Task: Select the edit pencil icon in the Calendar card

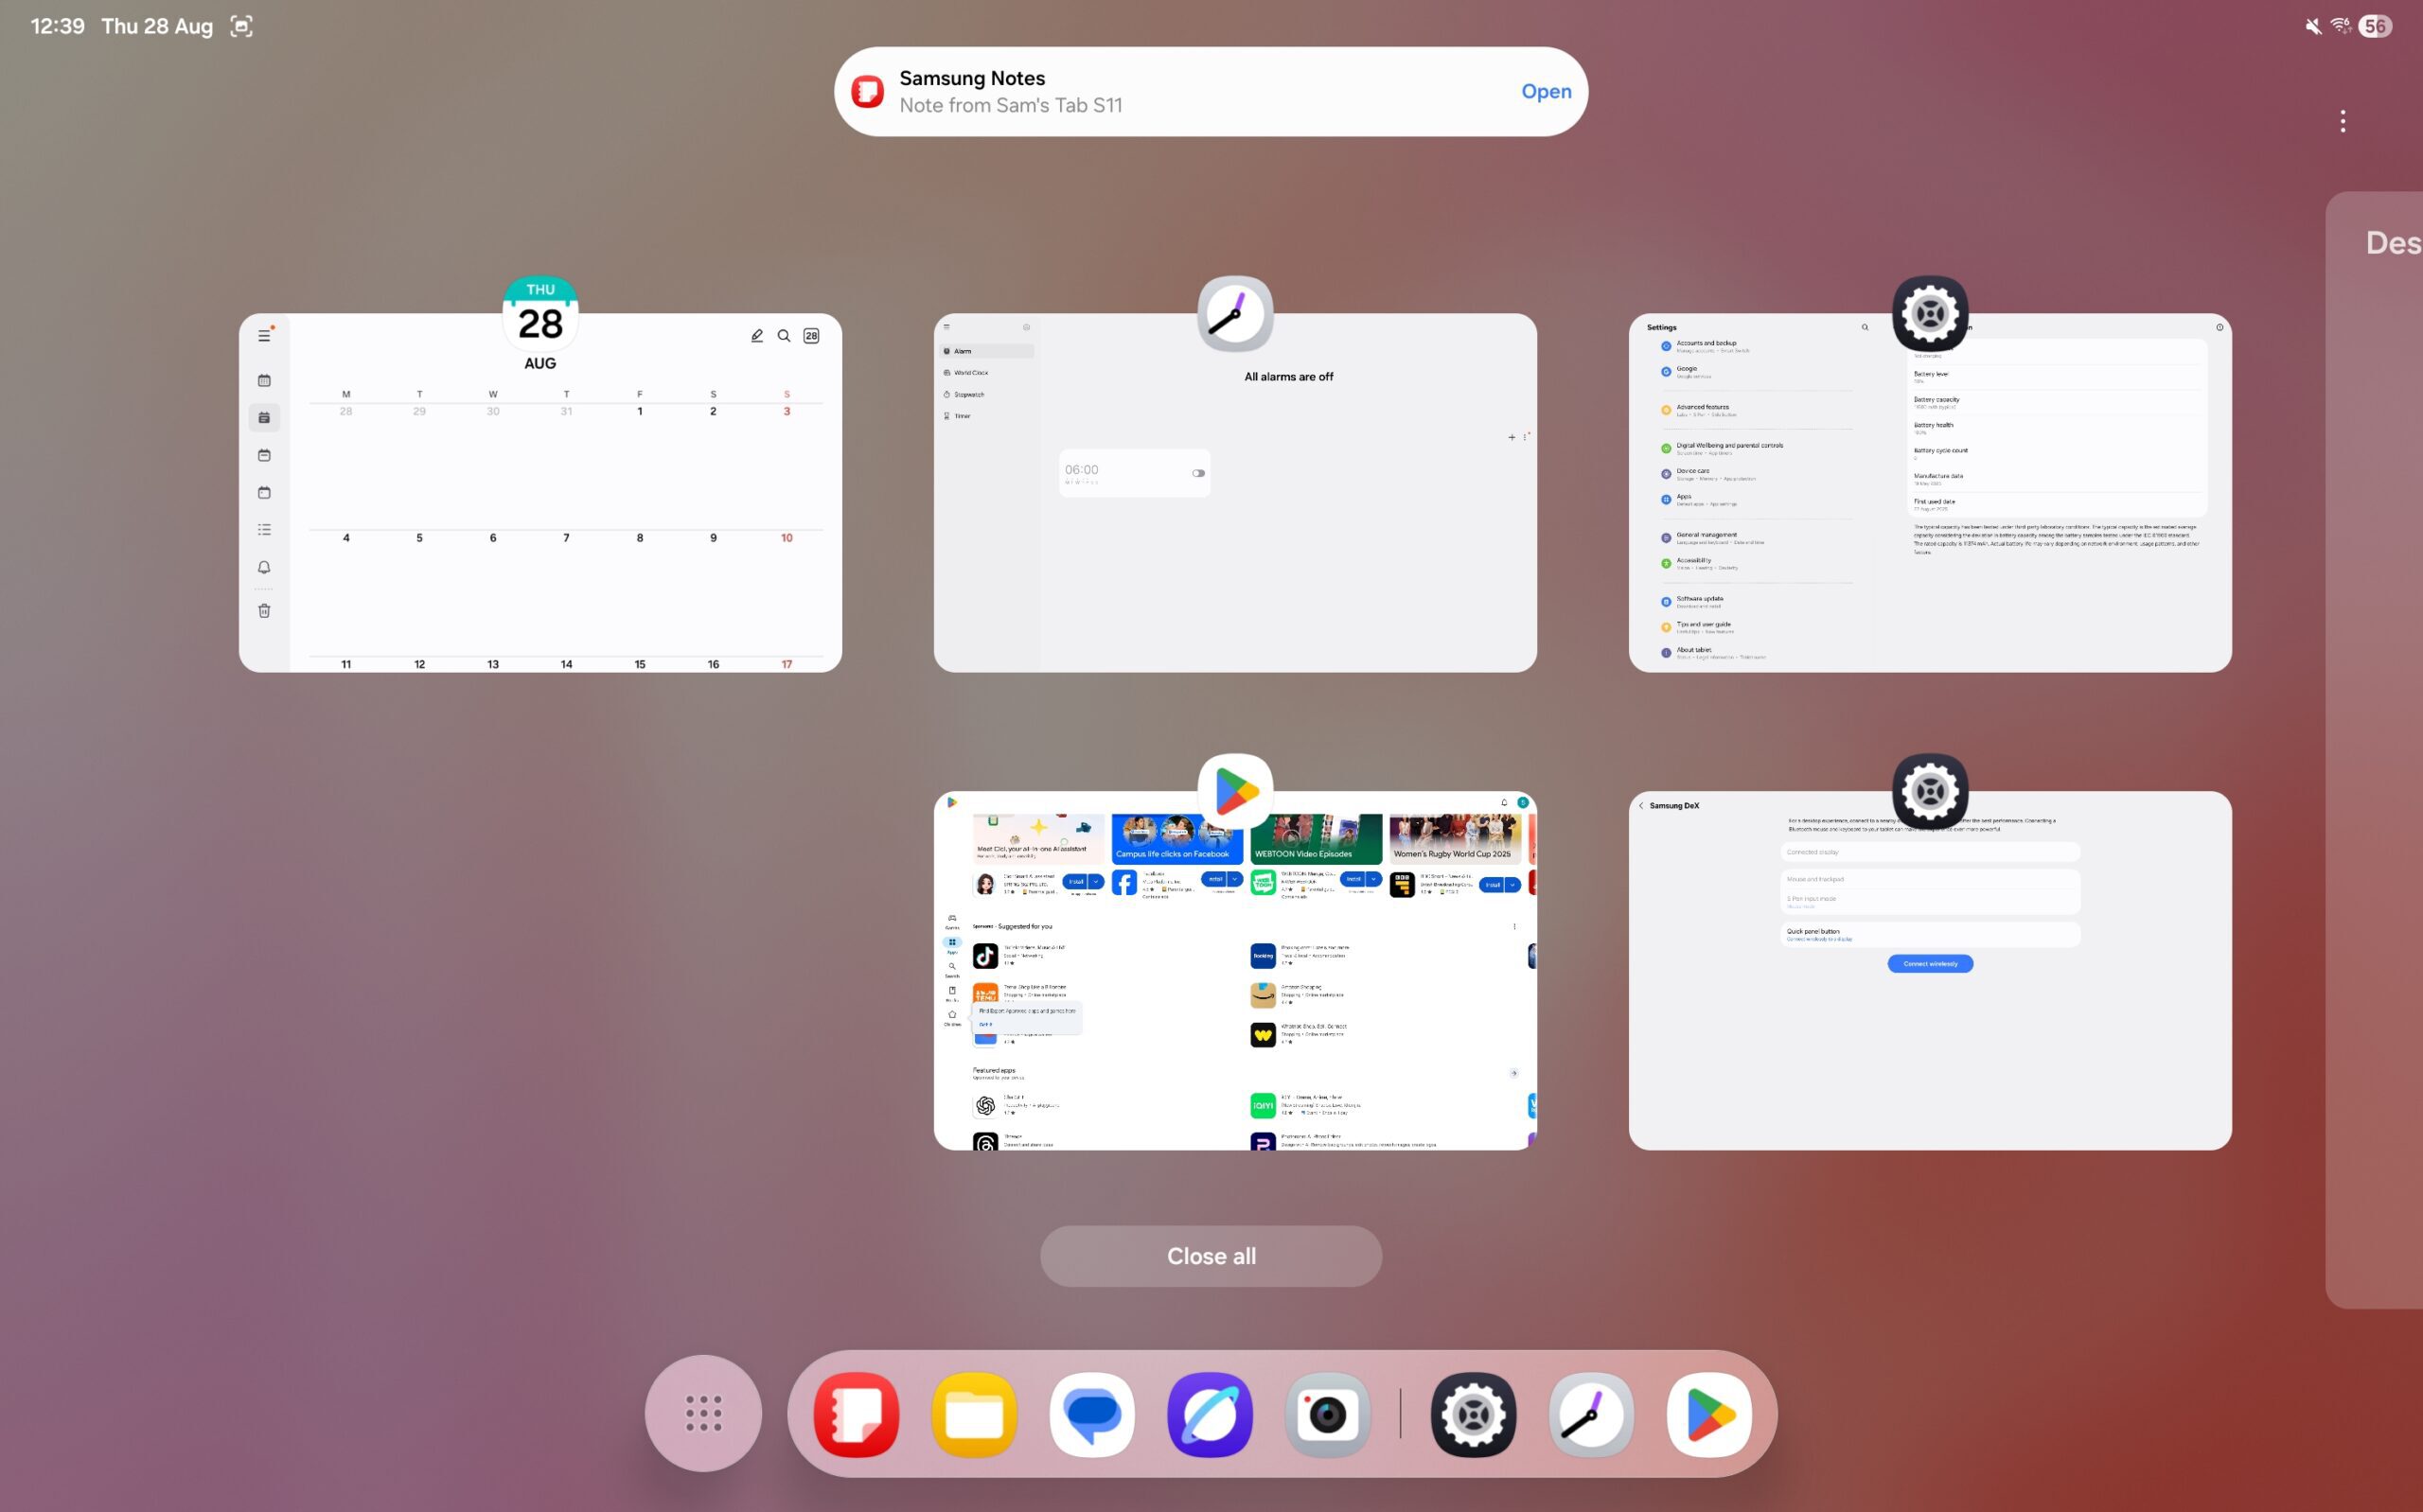Action: click(757, 336)
